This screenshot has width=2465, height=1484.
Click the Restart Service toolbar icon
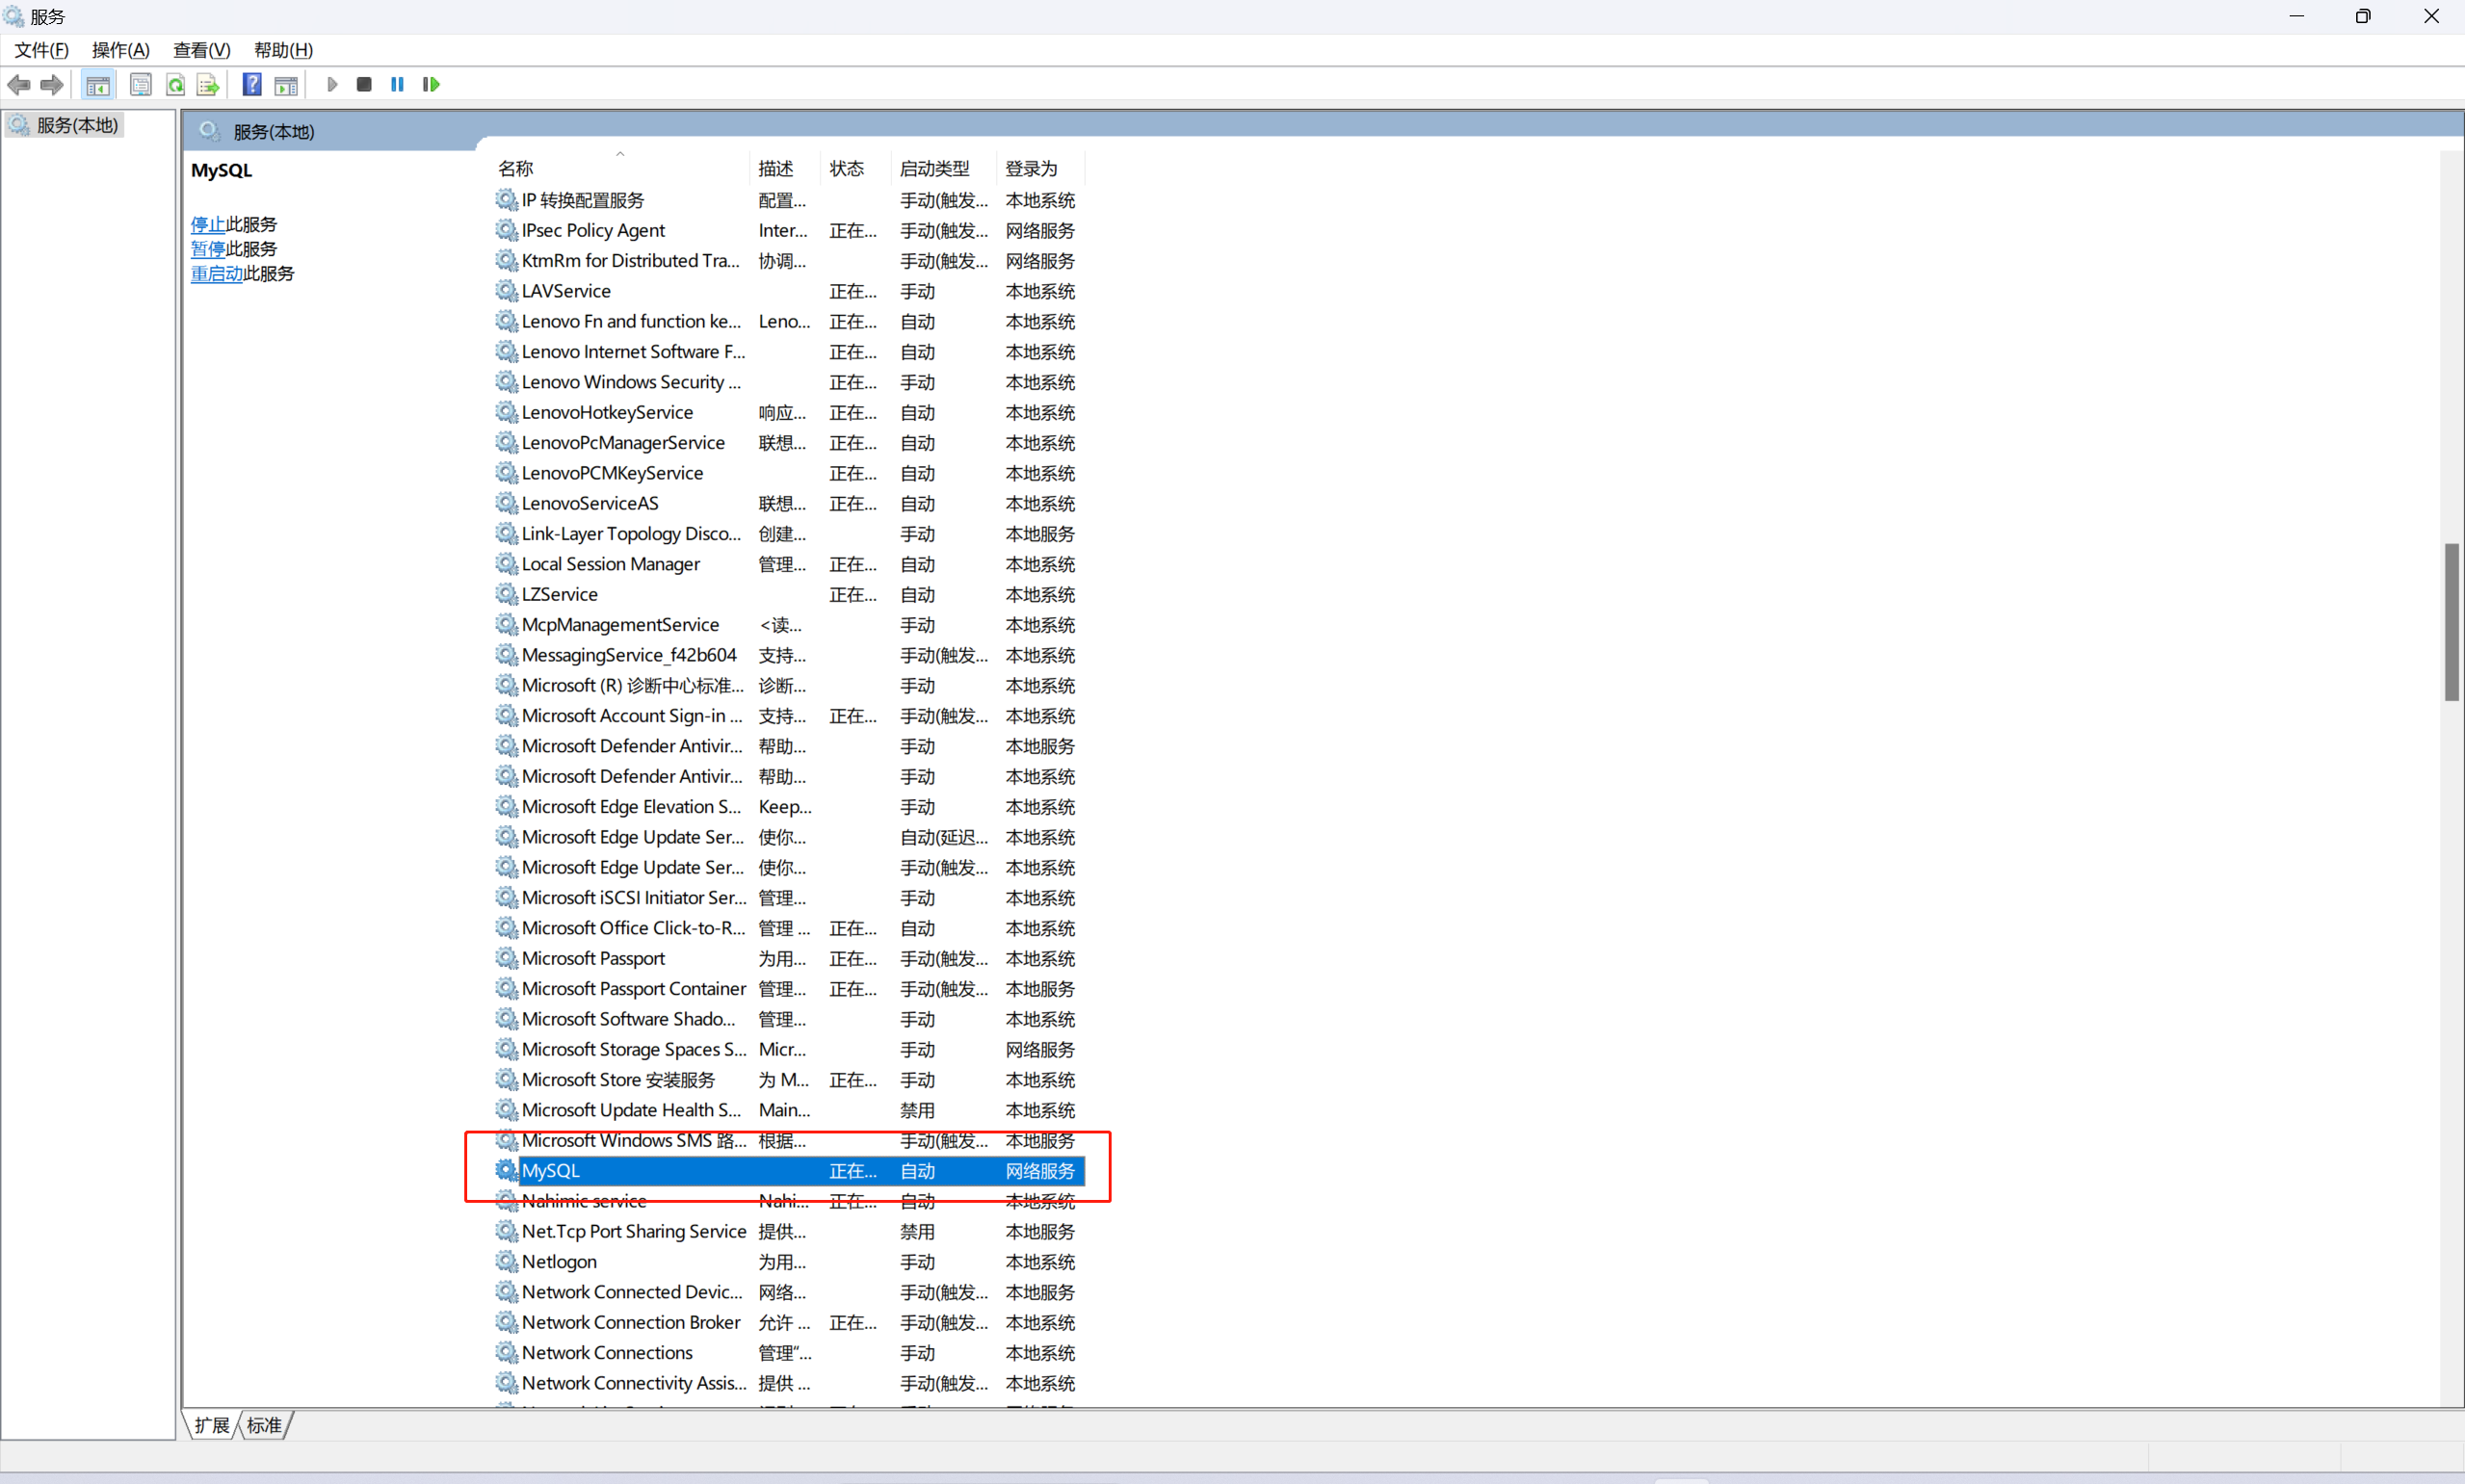click(431, 85)
